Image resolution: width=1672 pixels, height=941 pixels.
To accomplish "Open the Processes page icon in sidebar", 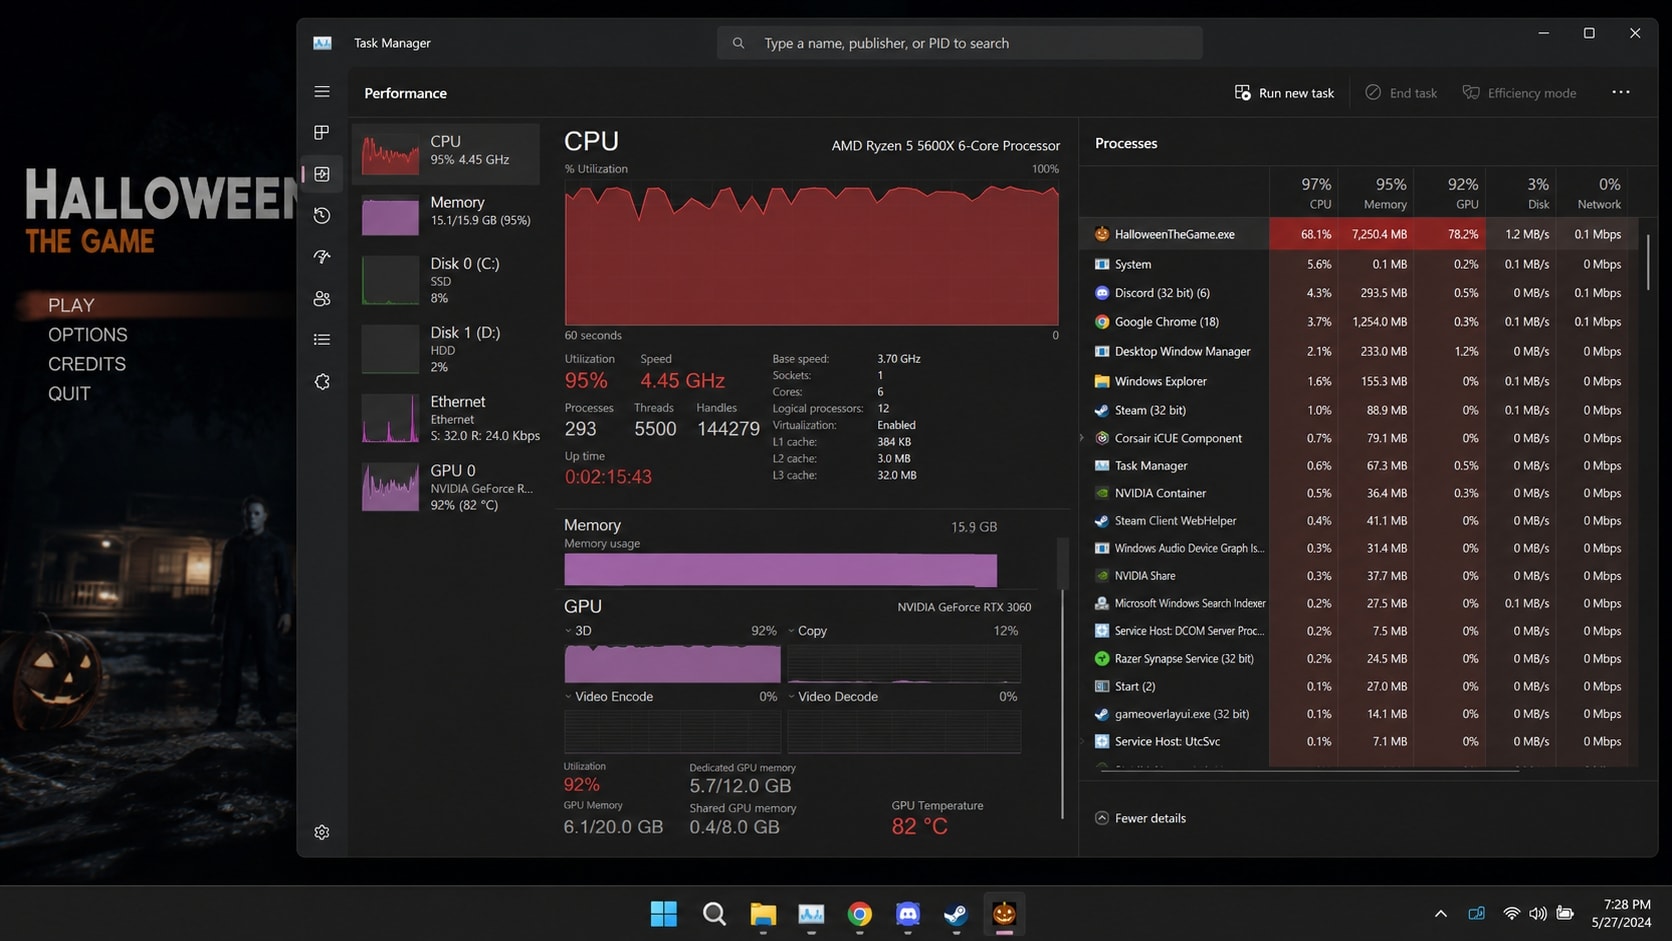I will [x=322, y=133].
